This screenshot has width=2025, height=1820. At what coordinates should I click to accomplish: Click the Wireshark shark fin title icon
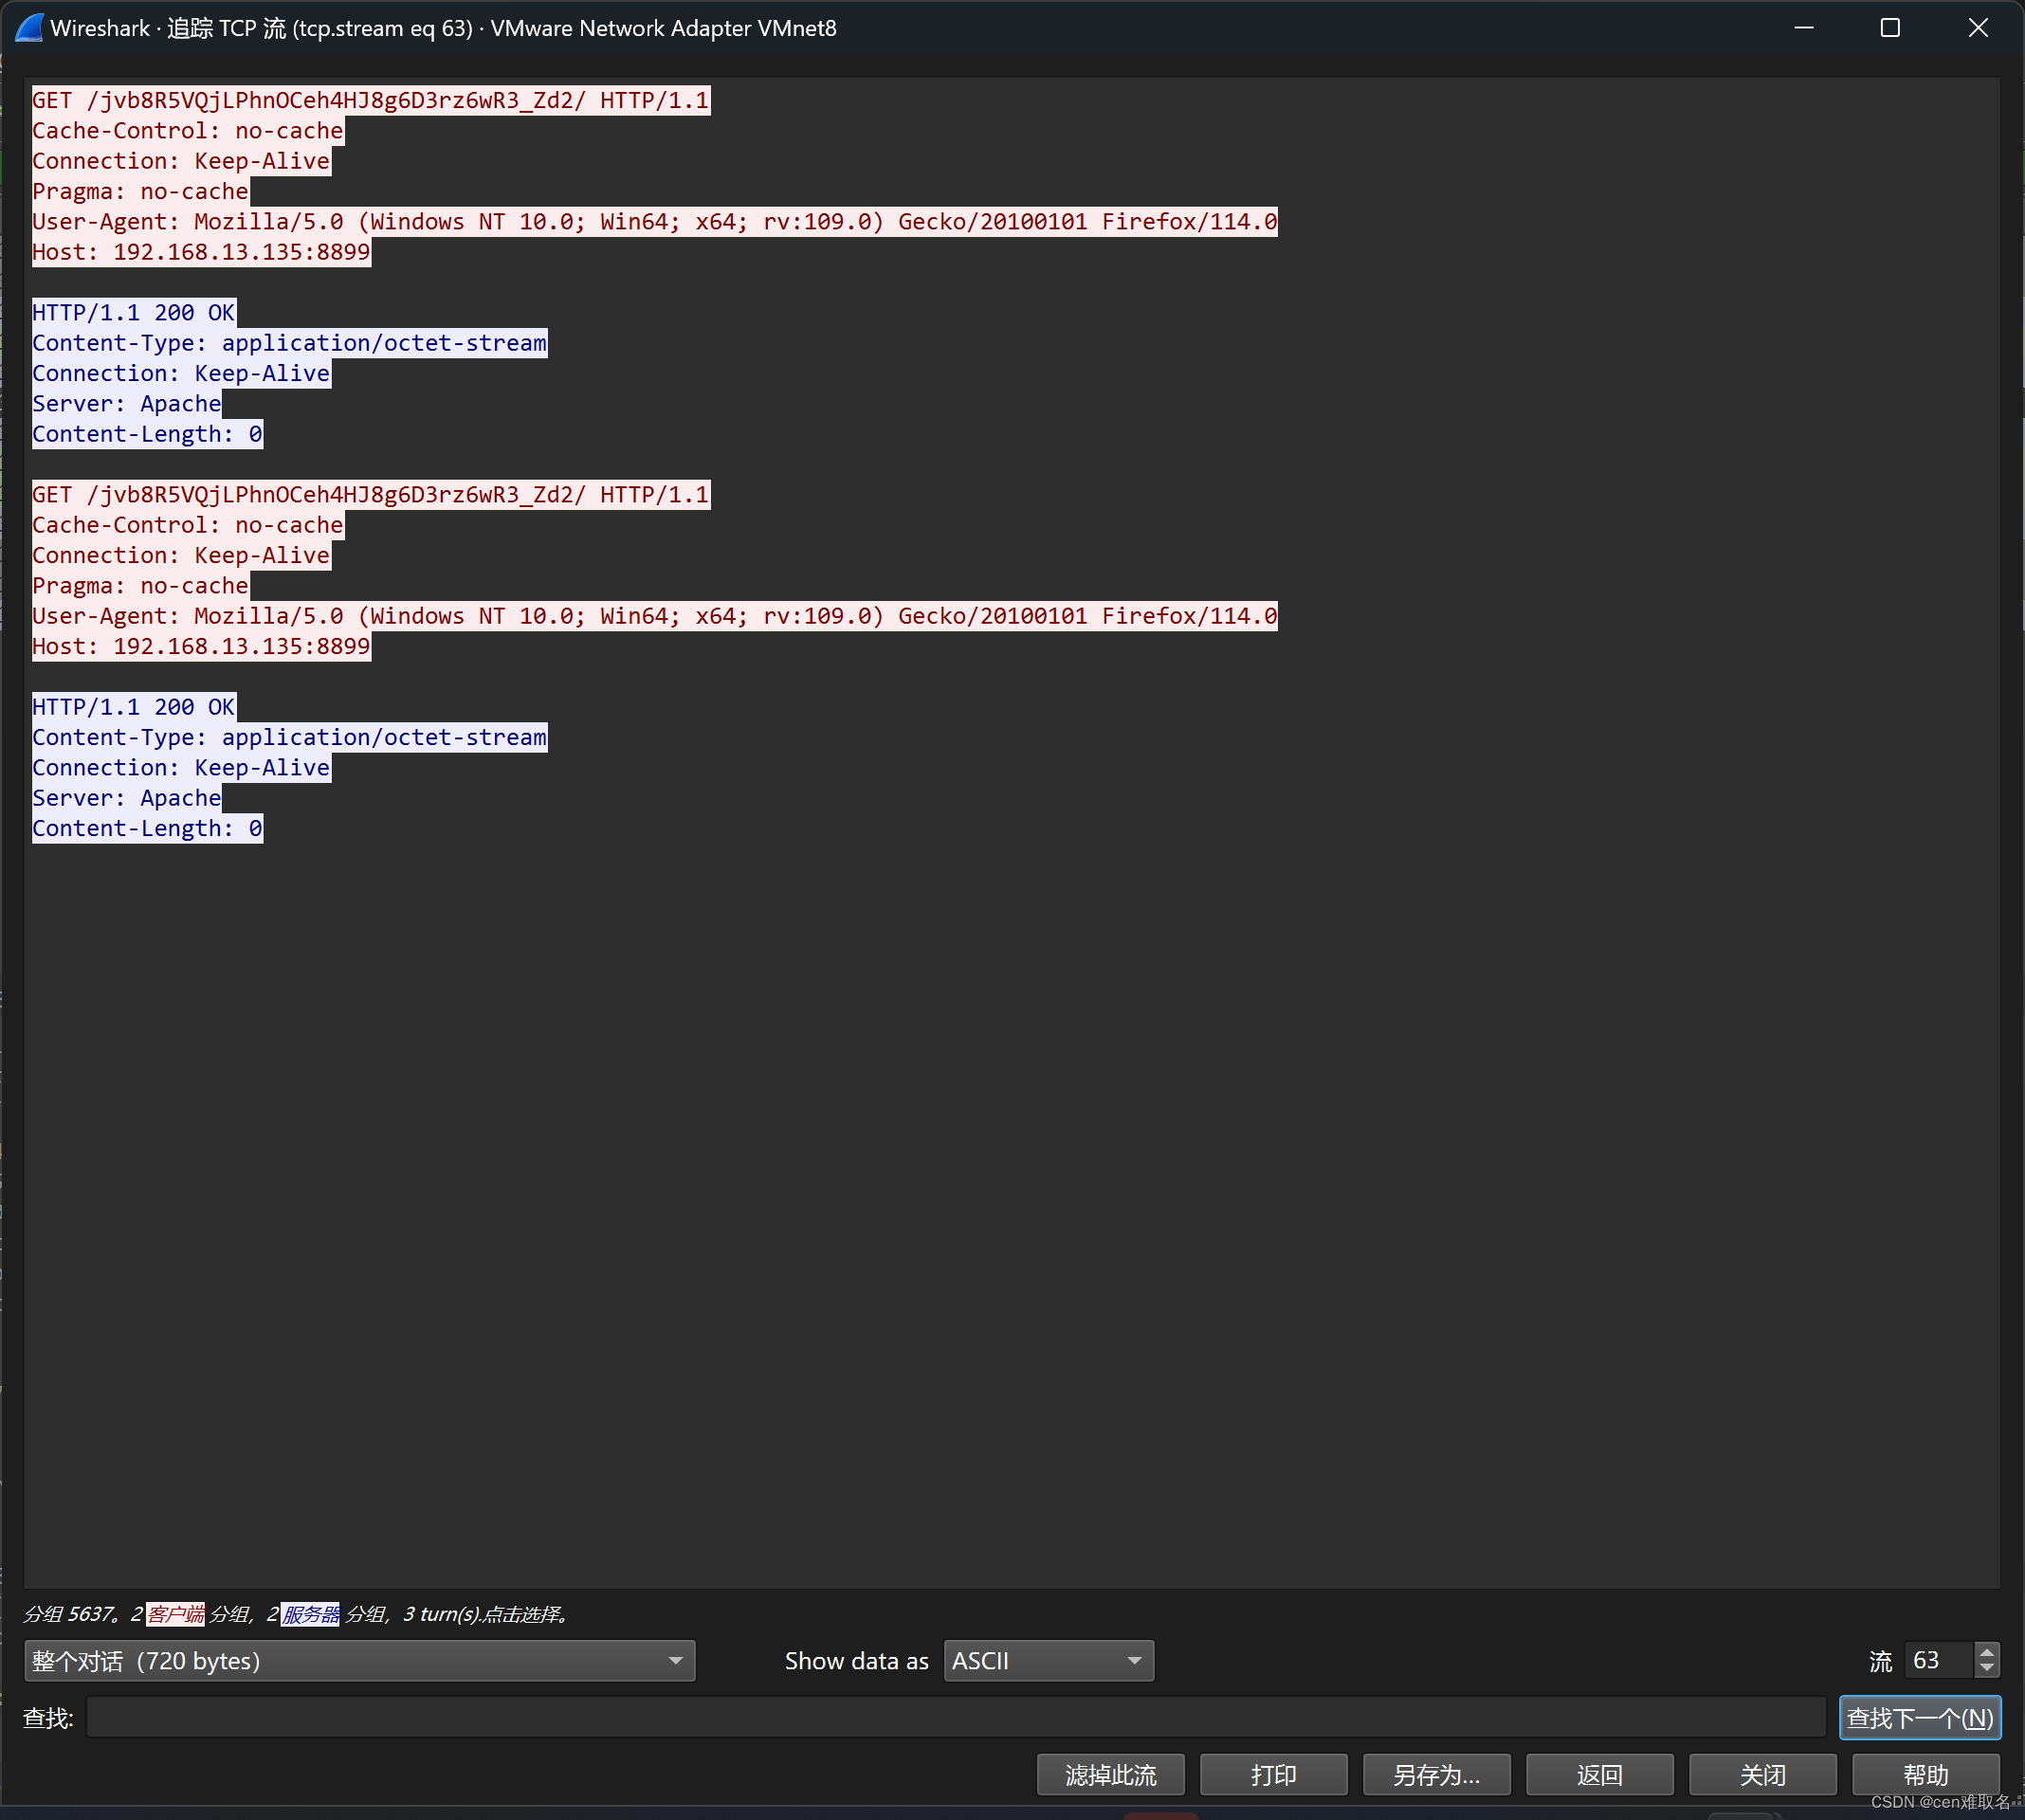(x=29, y=28)
